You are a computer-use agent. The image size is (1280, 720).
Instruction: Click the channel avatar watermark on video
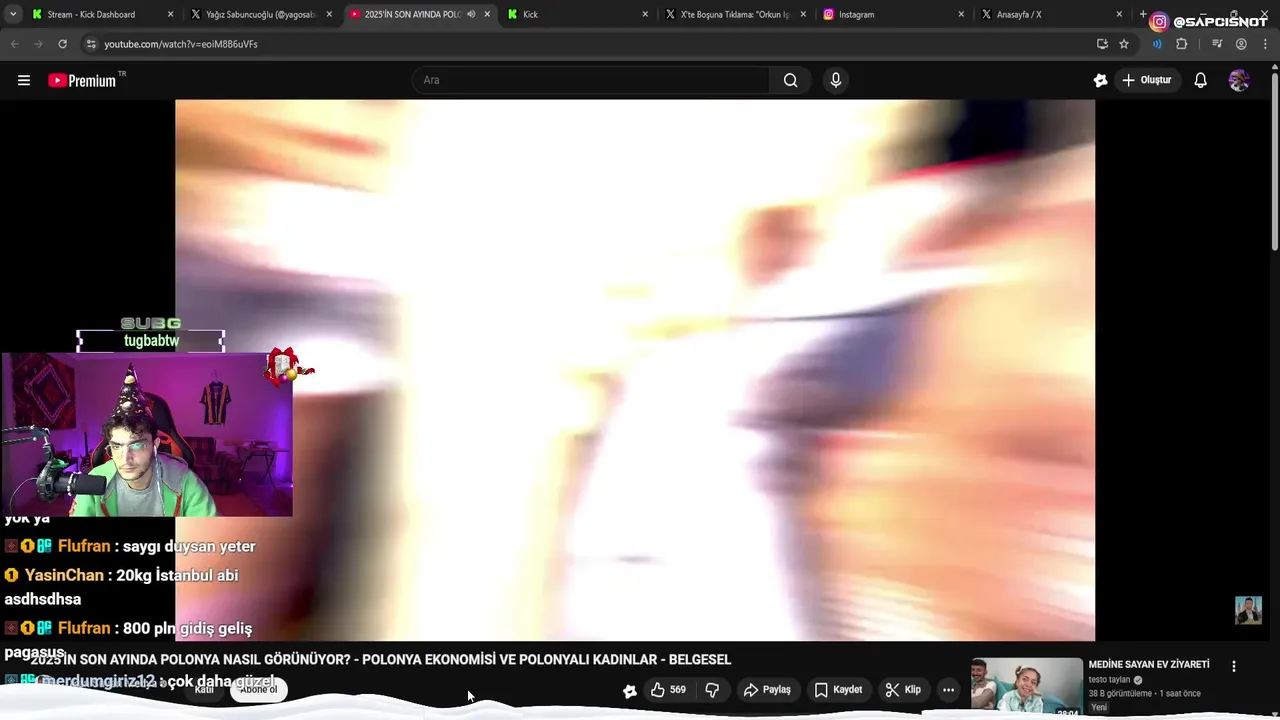click(x=1248, y=610)
